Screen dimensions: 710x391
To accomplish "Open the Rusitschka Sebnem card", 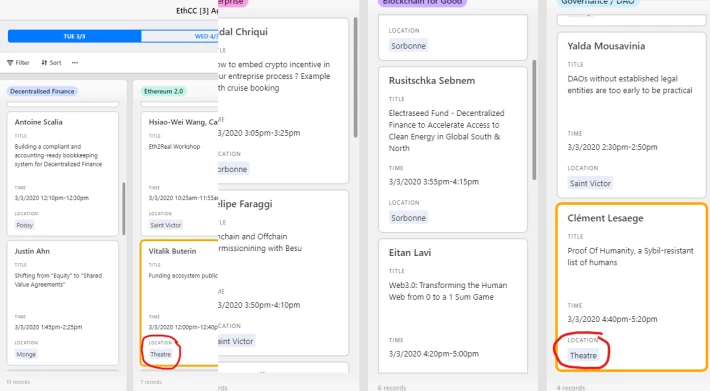I will pyautogui.click(x=453, y=150).
